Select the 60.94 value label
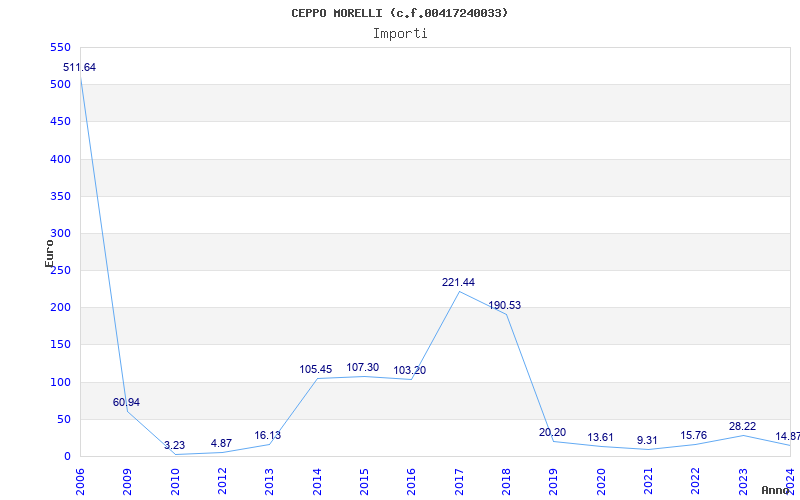This screenshot has height=500, width=800. point(126,402)
